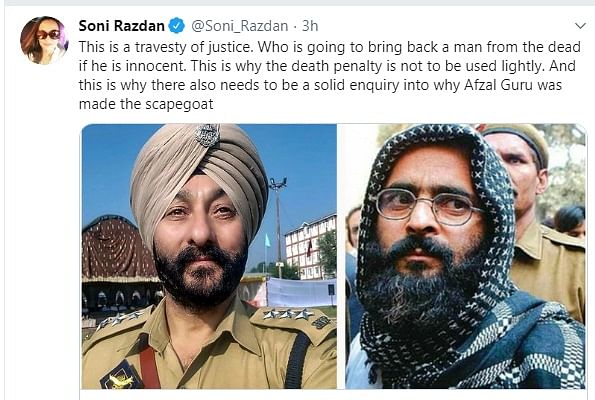Image resolution: width=595 pixels, height=400 pixels.
Task: Click the shoulder stars on officer's uniform
Action: point(288,314)
